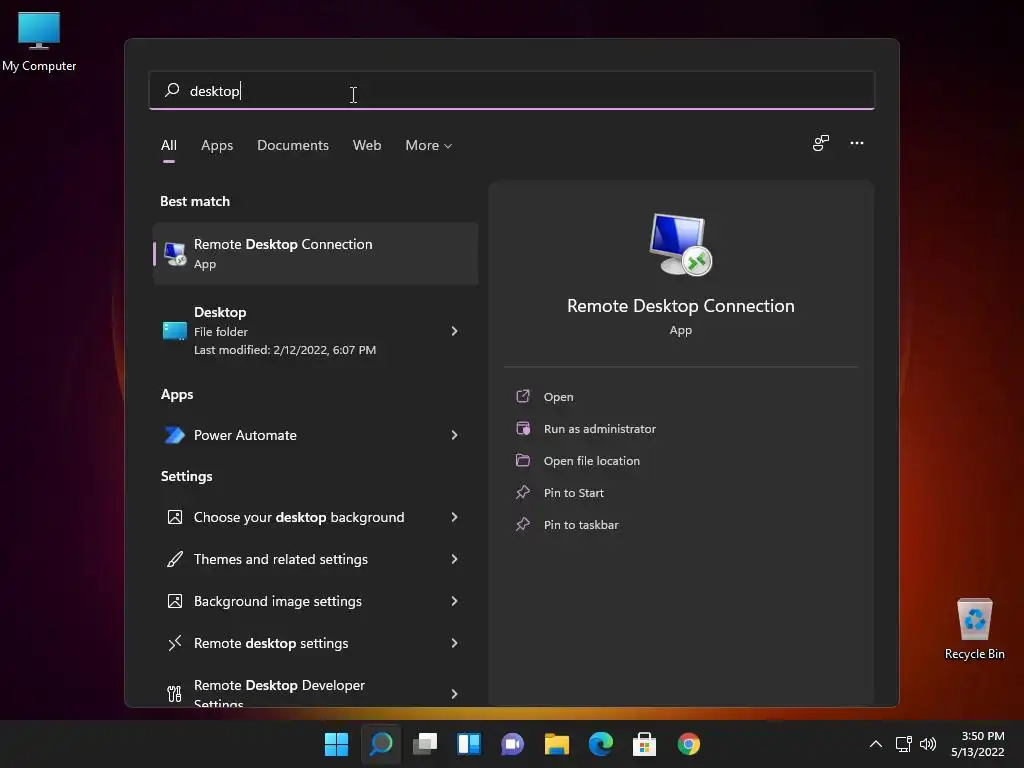Screen dimensions: 1024x768
Task: Open the Widgets taskbar icon
Action: coord(469,744)
